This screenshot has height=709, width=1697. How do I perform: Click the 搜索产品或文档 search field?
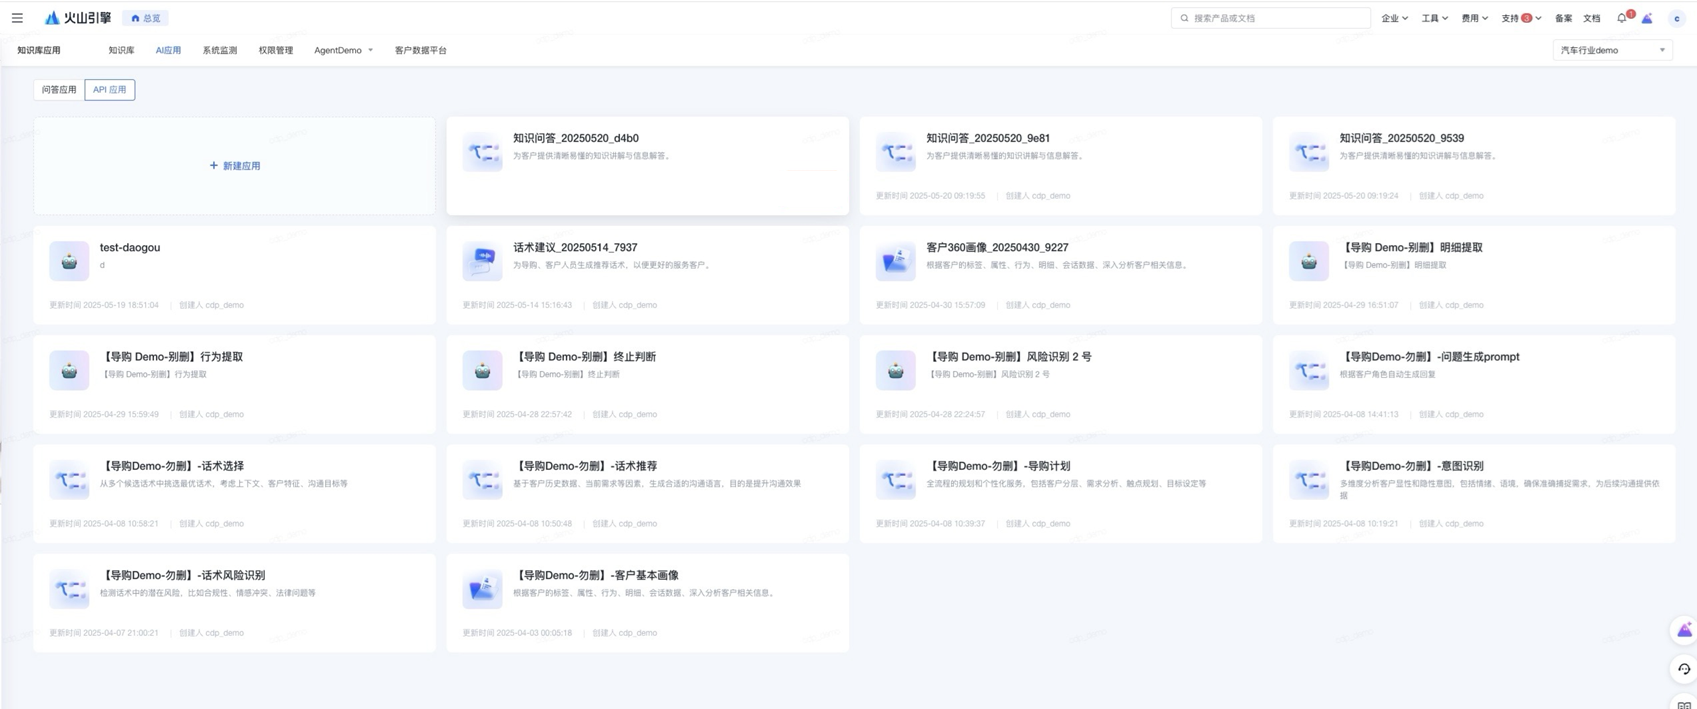pyautogui.click(x=1271, y=18)
